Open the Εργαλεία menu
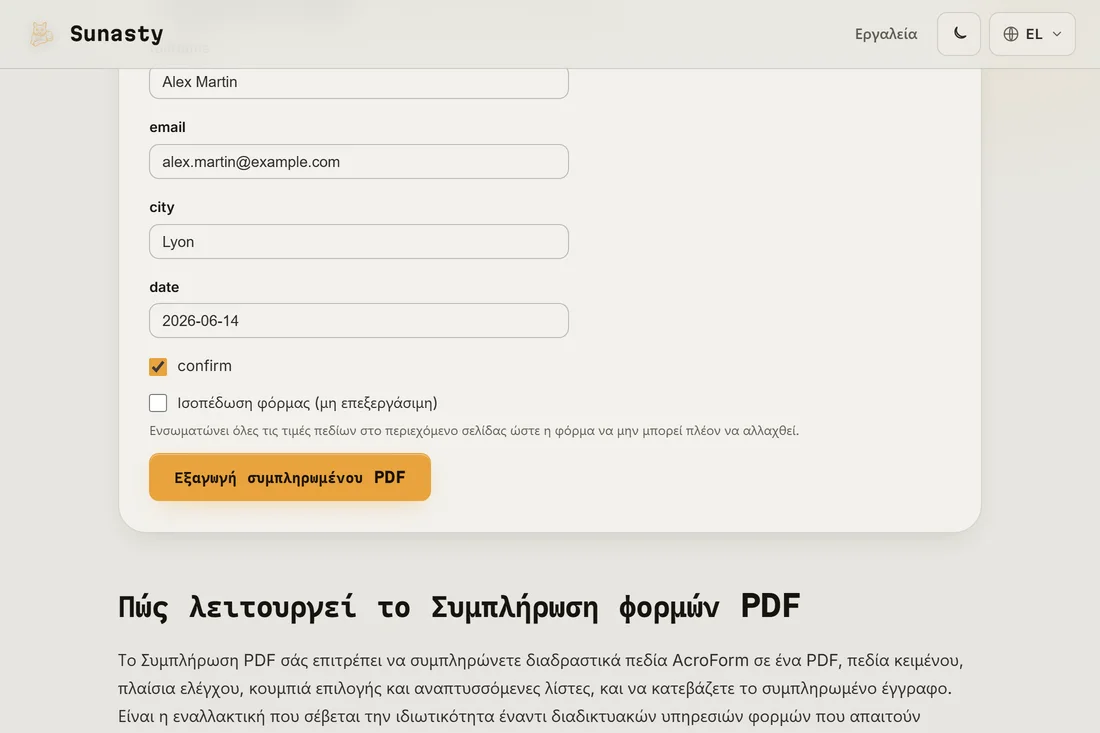Viewport: 1100px width, 733px height. tap(885, 34)
